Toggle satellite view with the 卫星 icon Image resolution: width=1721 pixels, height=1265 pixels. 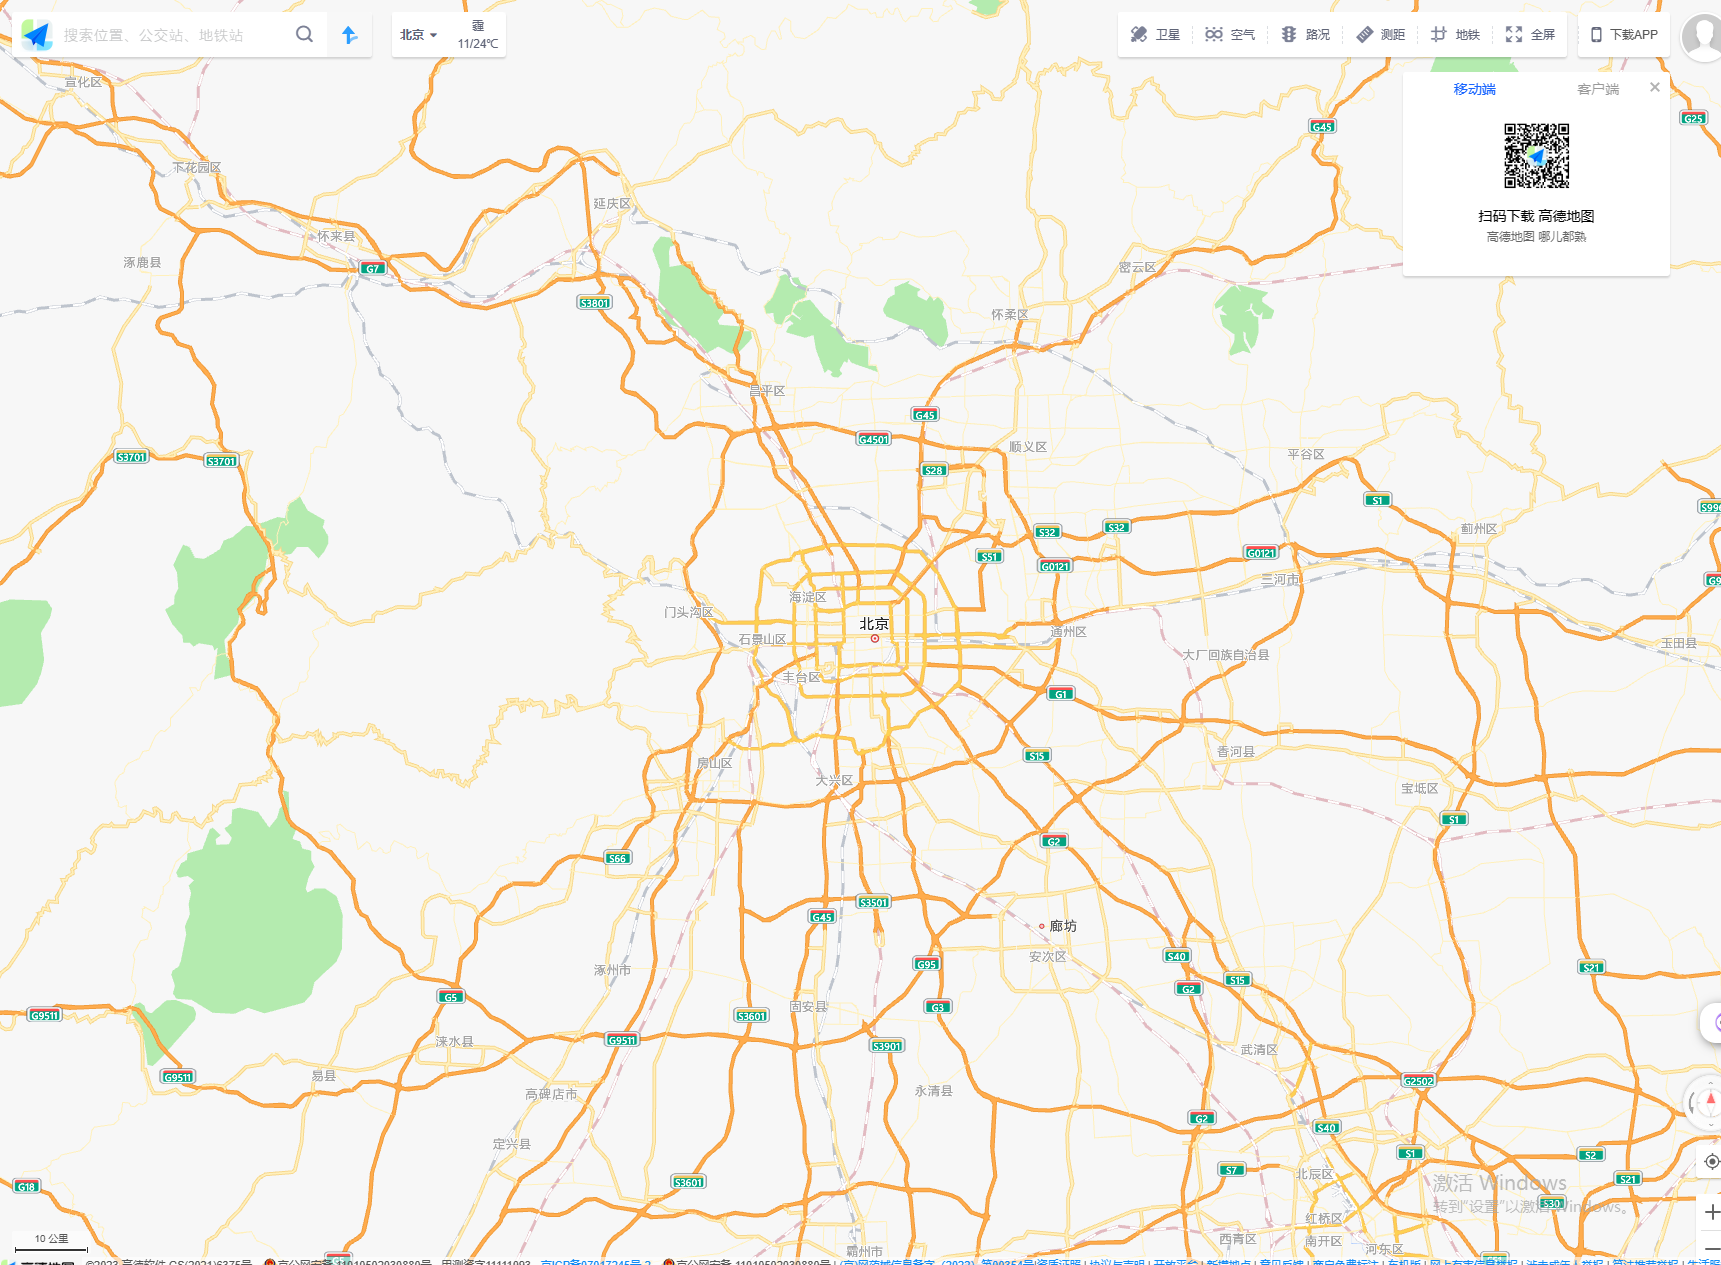[1155, 34]
